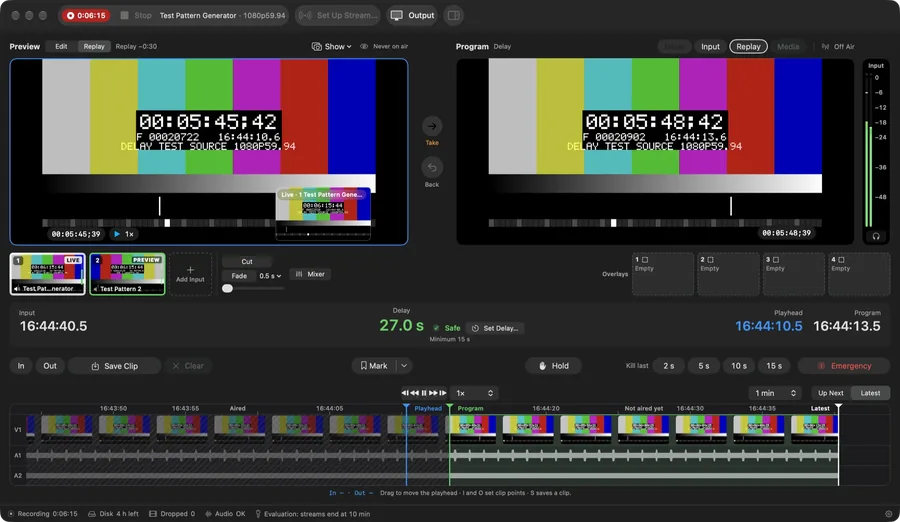Screen dimensions: 900x522
Task: Clear the In and Out points
Action: point(188,366)
